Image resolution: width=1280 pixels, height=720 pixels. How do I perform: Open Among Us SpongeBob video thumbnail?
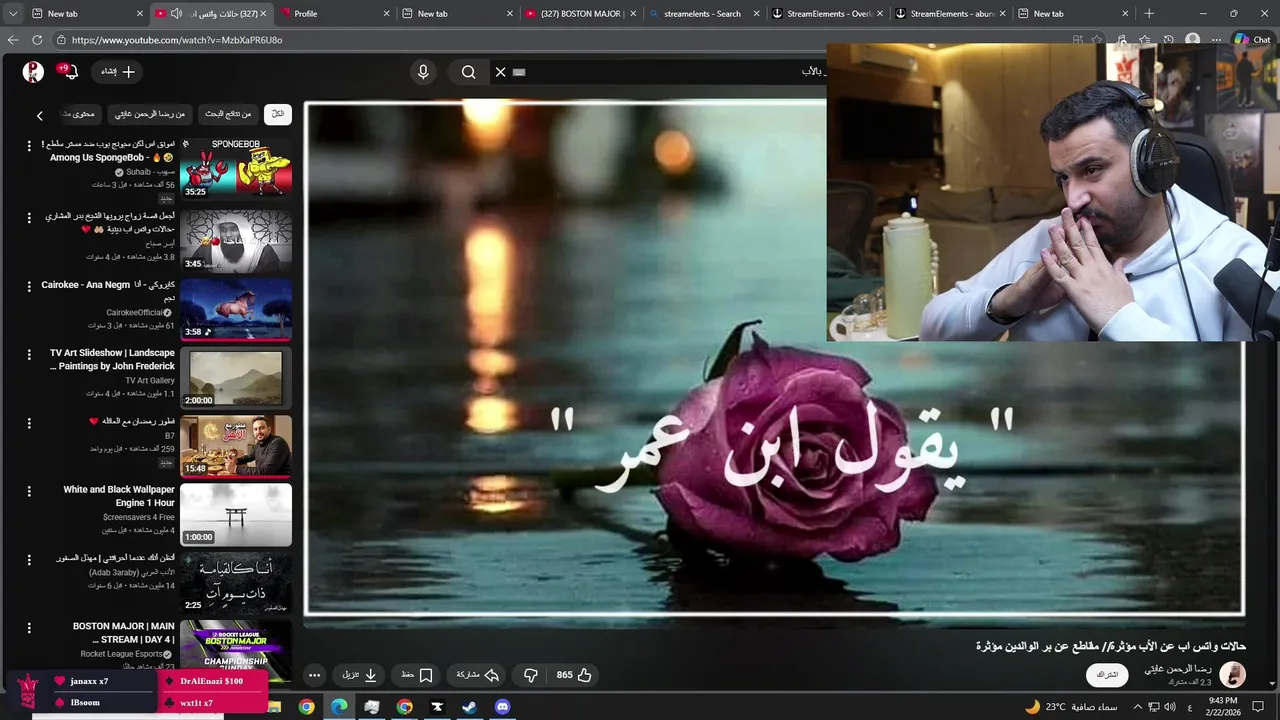click(236, 167)
